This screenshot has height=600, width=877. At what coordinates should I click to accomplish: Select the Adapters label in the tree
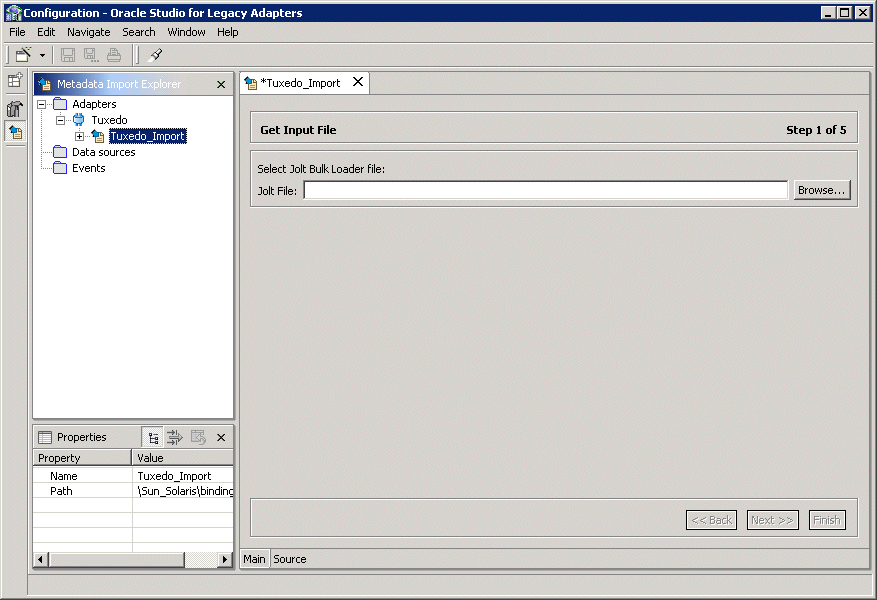click(94, 104)
